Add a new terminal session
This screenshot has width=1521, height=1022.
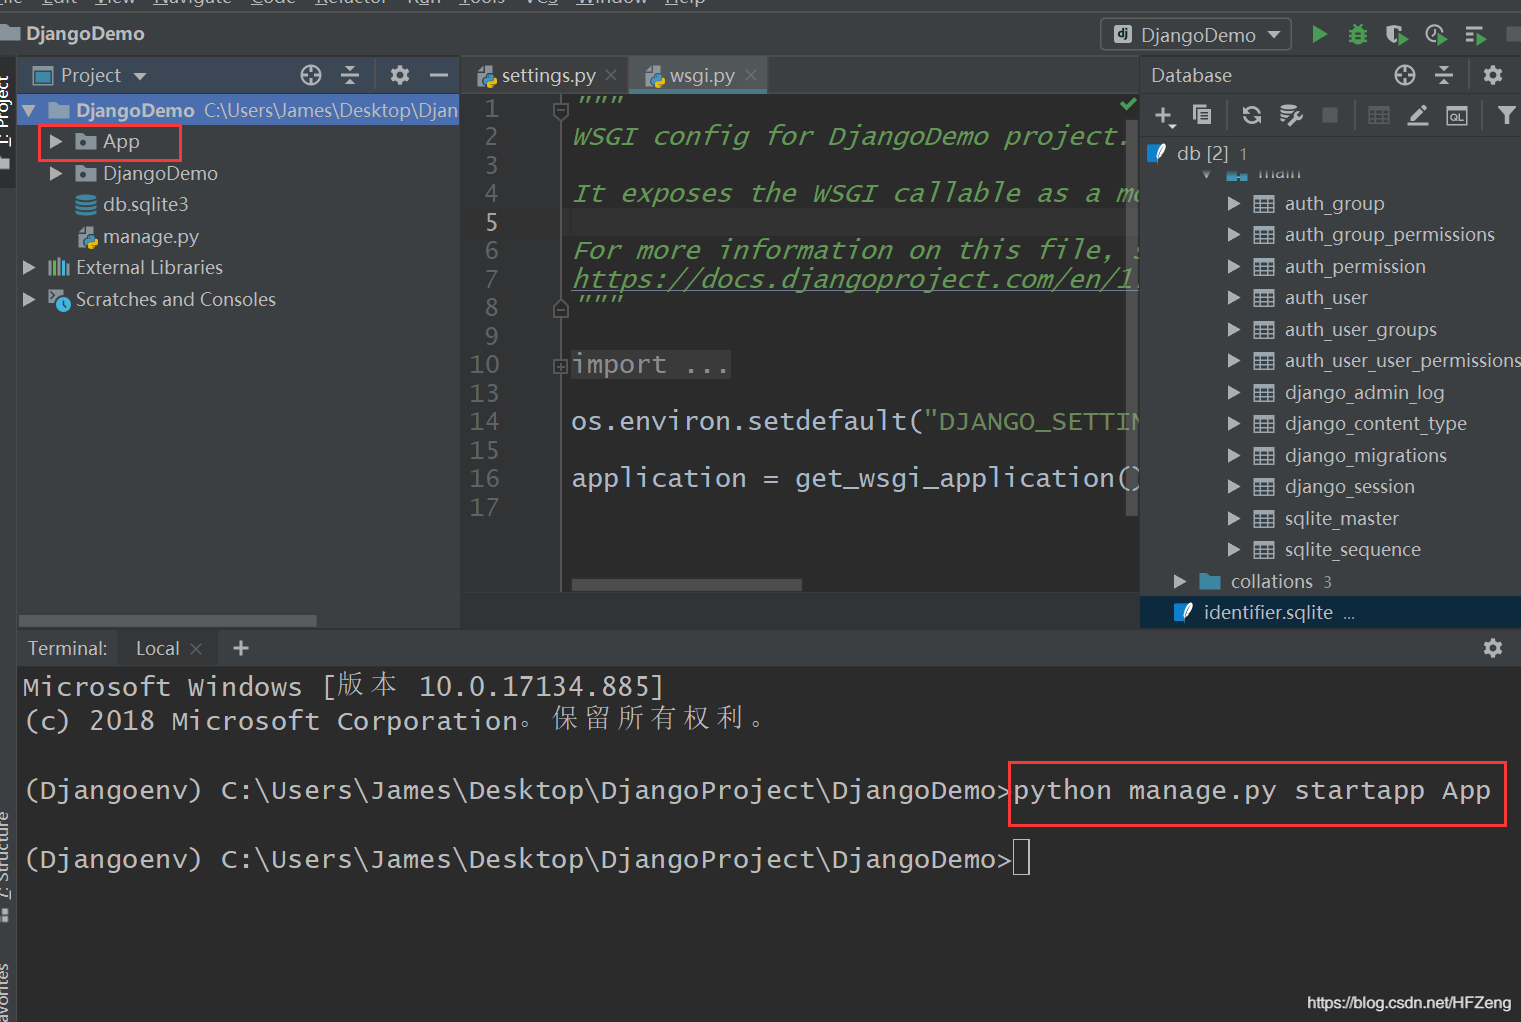[x=241, y=648]
